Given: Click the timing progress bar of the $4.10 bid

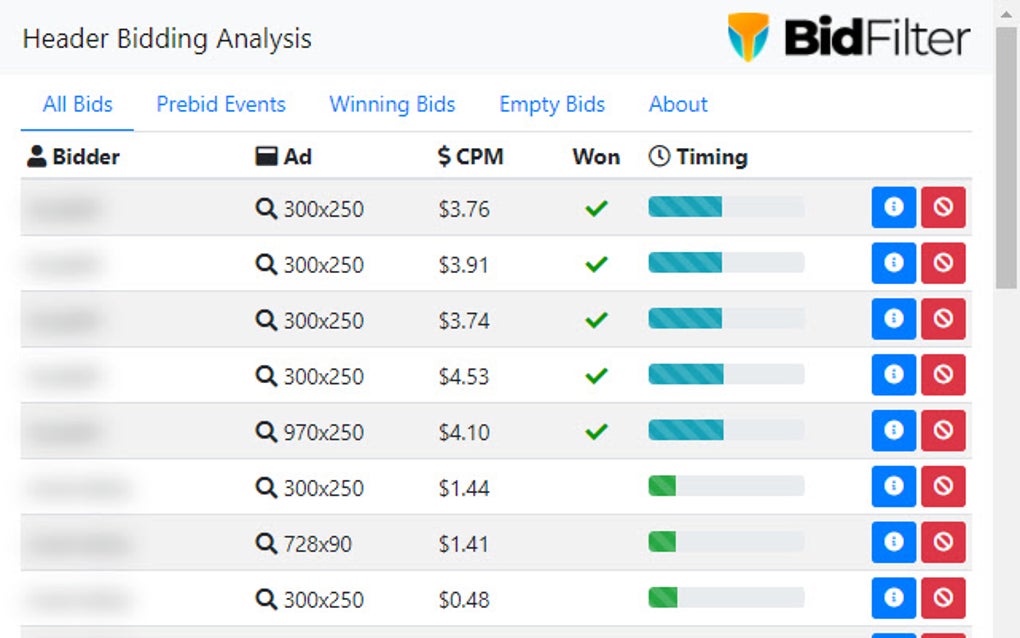Looking at the screenshot, I should (725, 431).
